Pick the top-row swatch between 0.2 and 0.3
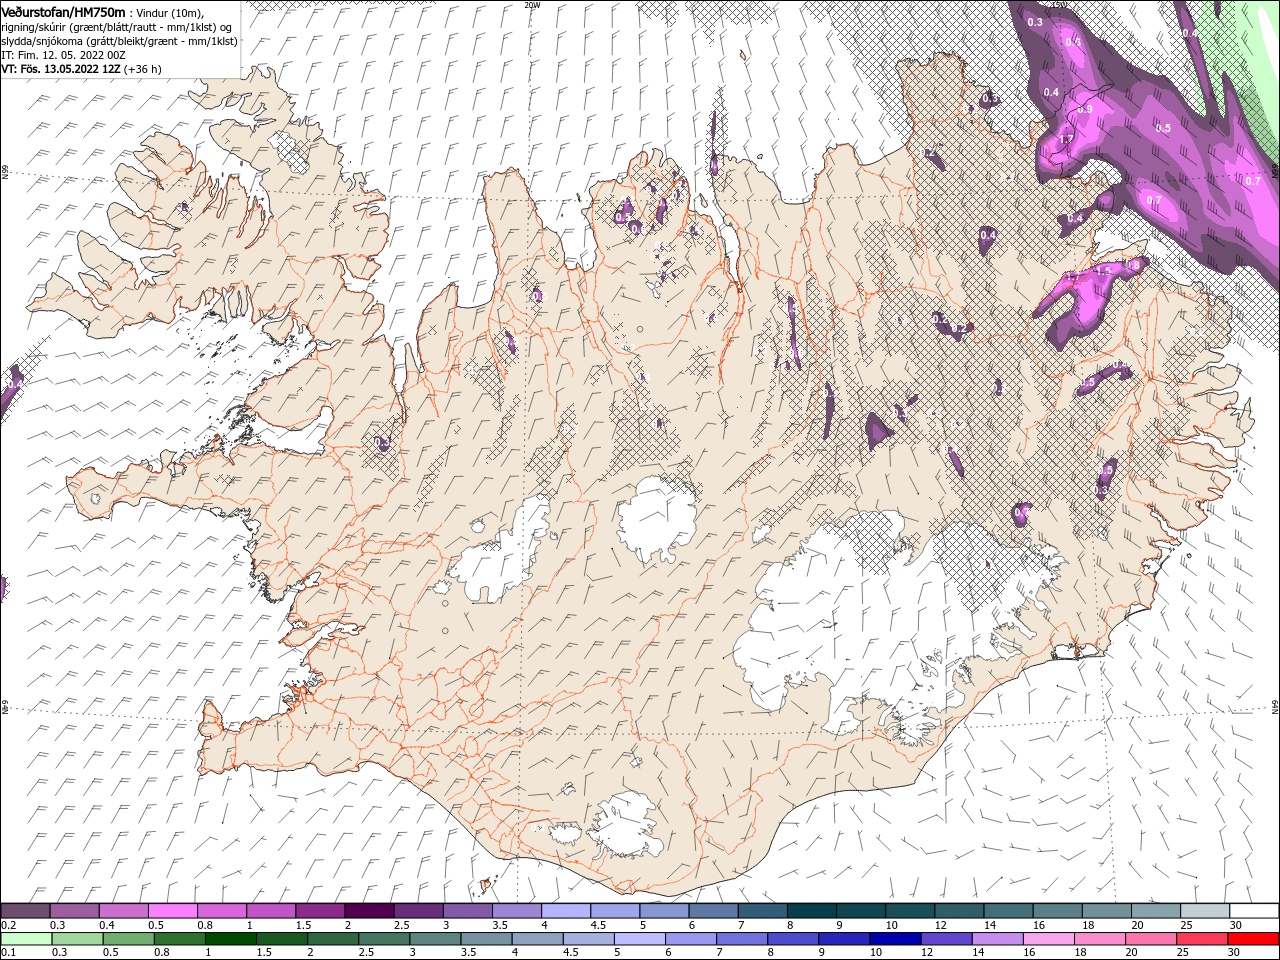This screenshot has width=1280, height=960. (26, 911)
